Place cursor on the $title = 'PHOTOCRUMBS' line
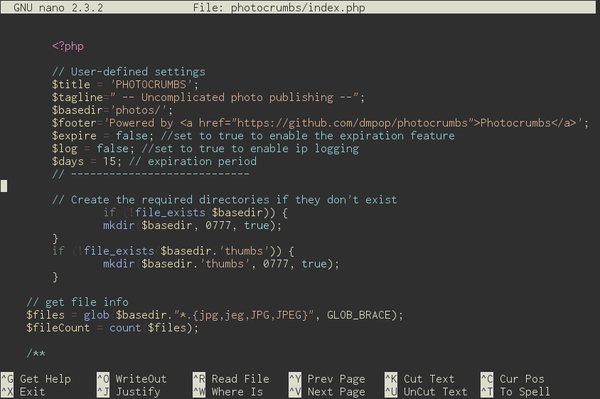This screenshot has height=399, width=600. click(125, 84)
